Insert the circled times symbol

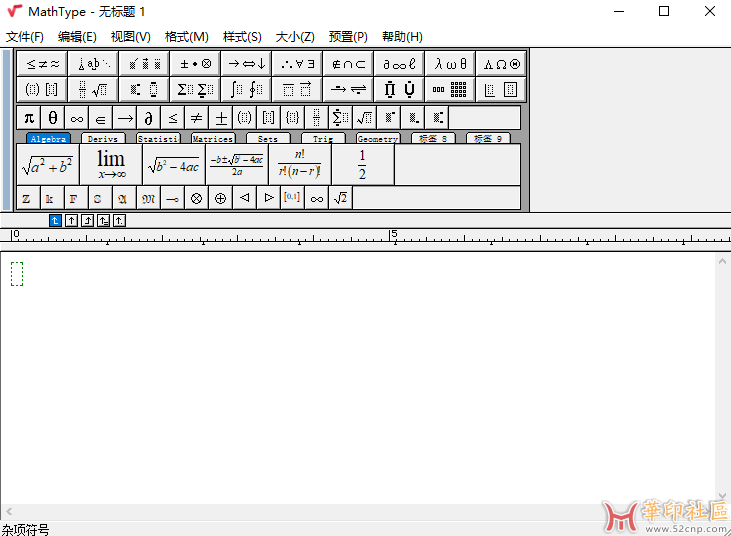(x=197, y=199)
